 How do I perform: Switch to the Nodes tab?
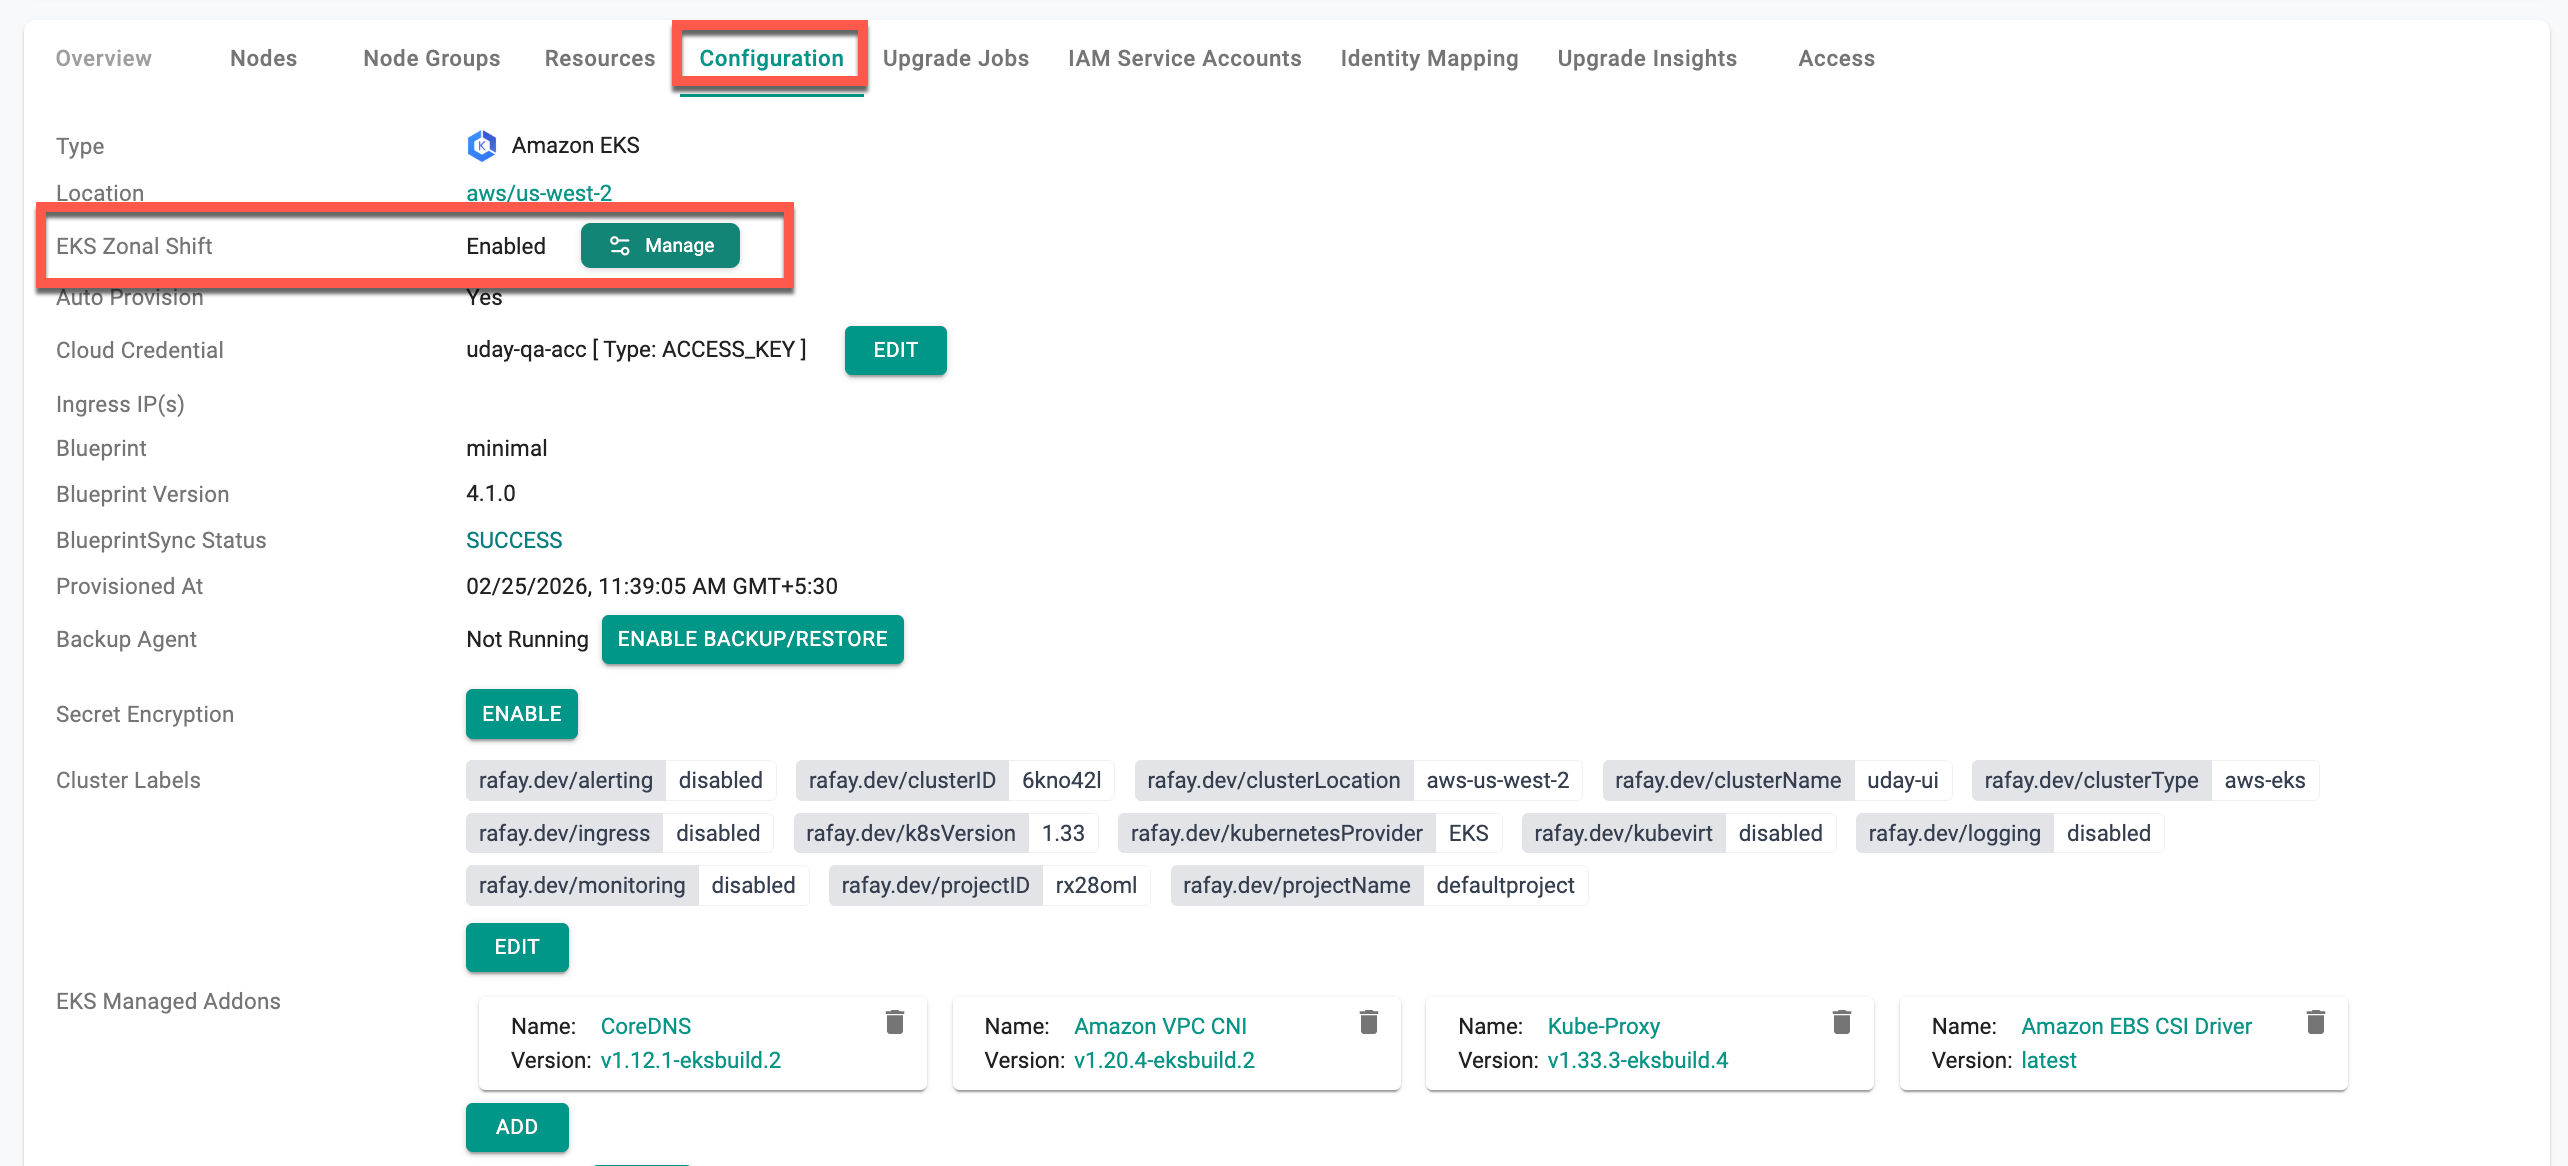click(263, 58)
